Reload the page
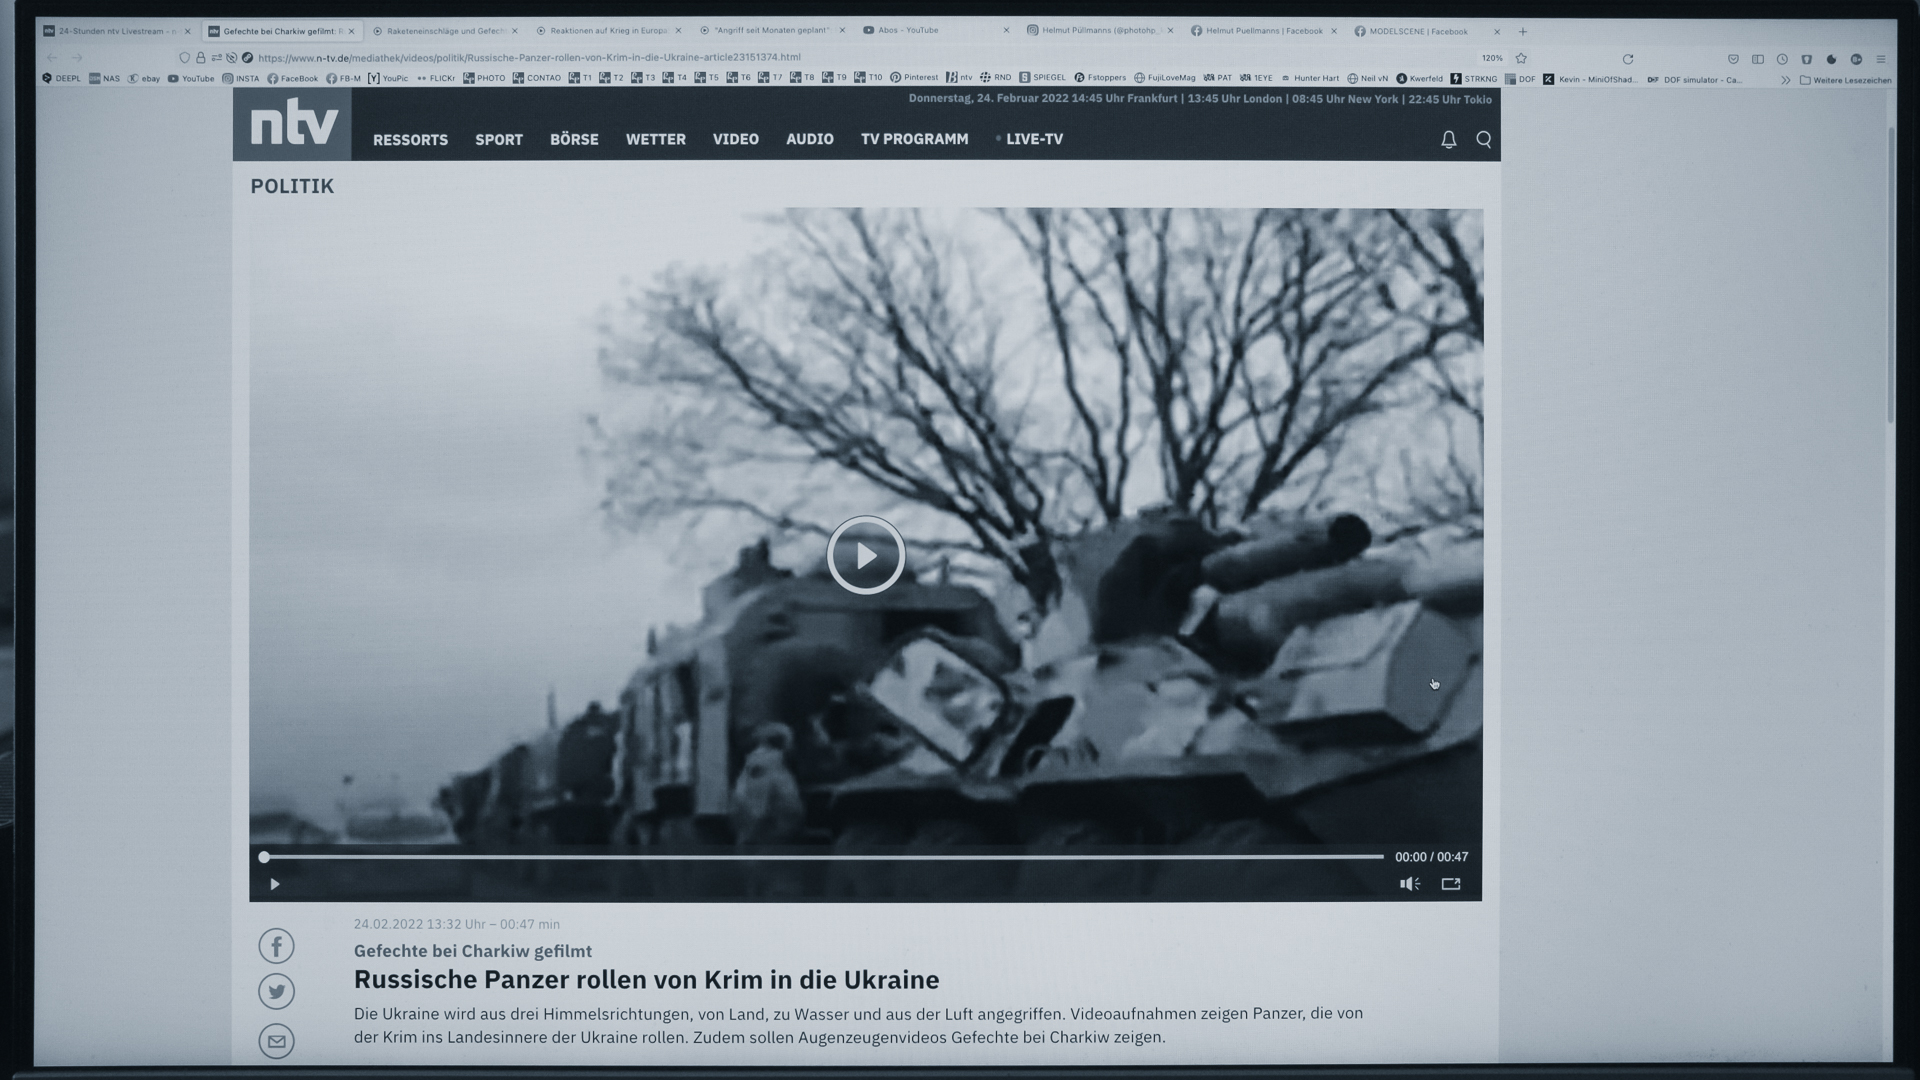This screenshot has width=1920, height=1080. 1627,59
